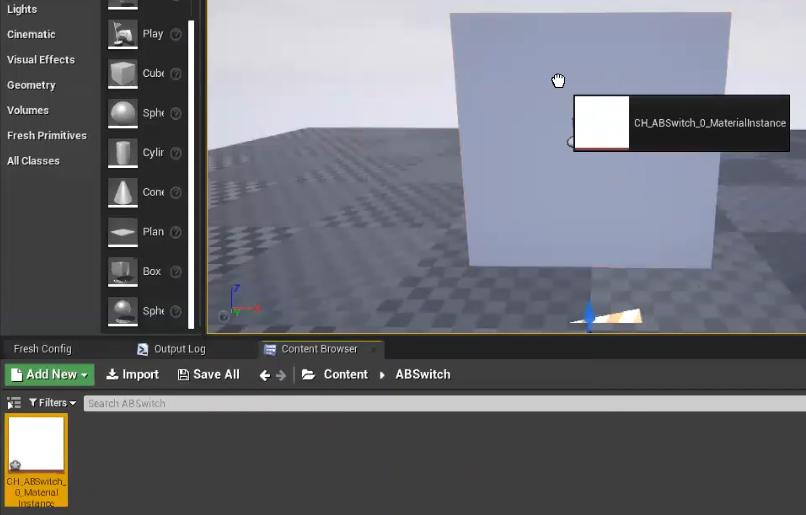Switch to the Fresh Config tab
The height and width of the screenshot is (515, 806).
click(43, 349)
